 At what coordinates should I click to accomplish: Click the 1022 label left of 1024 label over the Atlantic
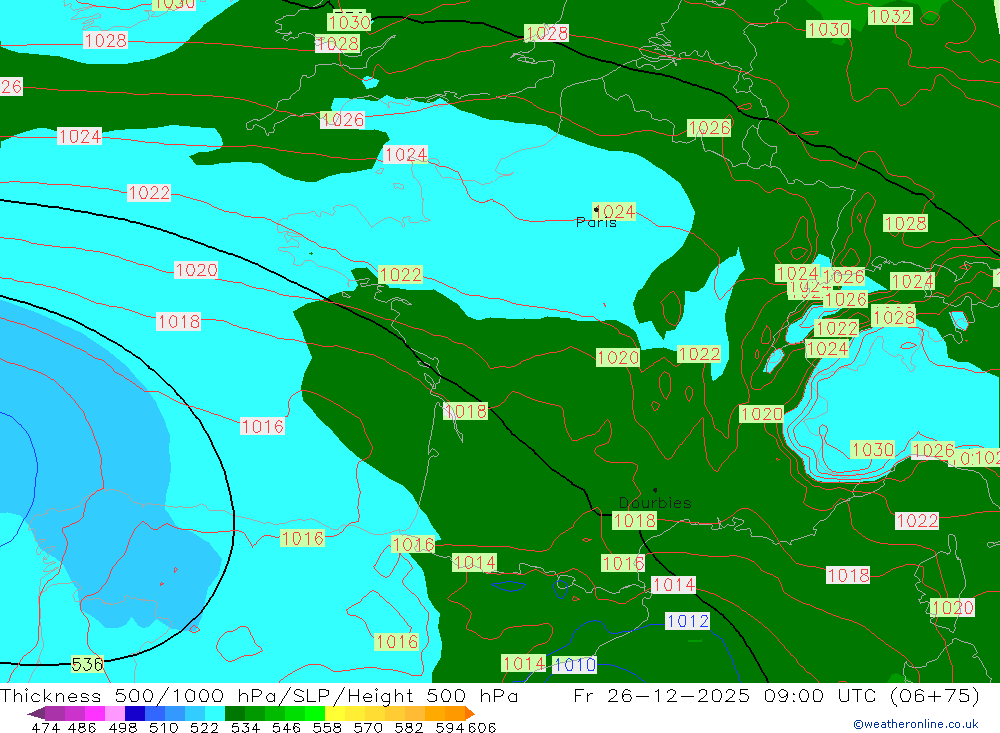click(x=149, y=193)
